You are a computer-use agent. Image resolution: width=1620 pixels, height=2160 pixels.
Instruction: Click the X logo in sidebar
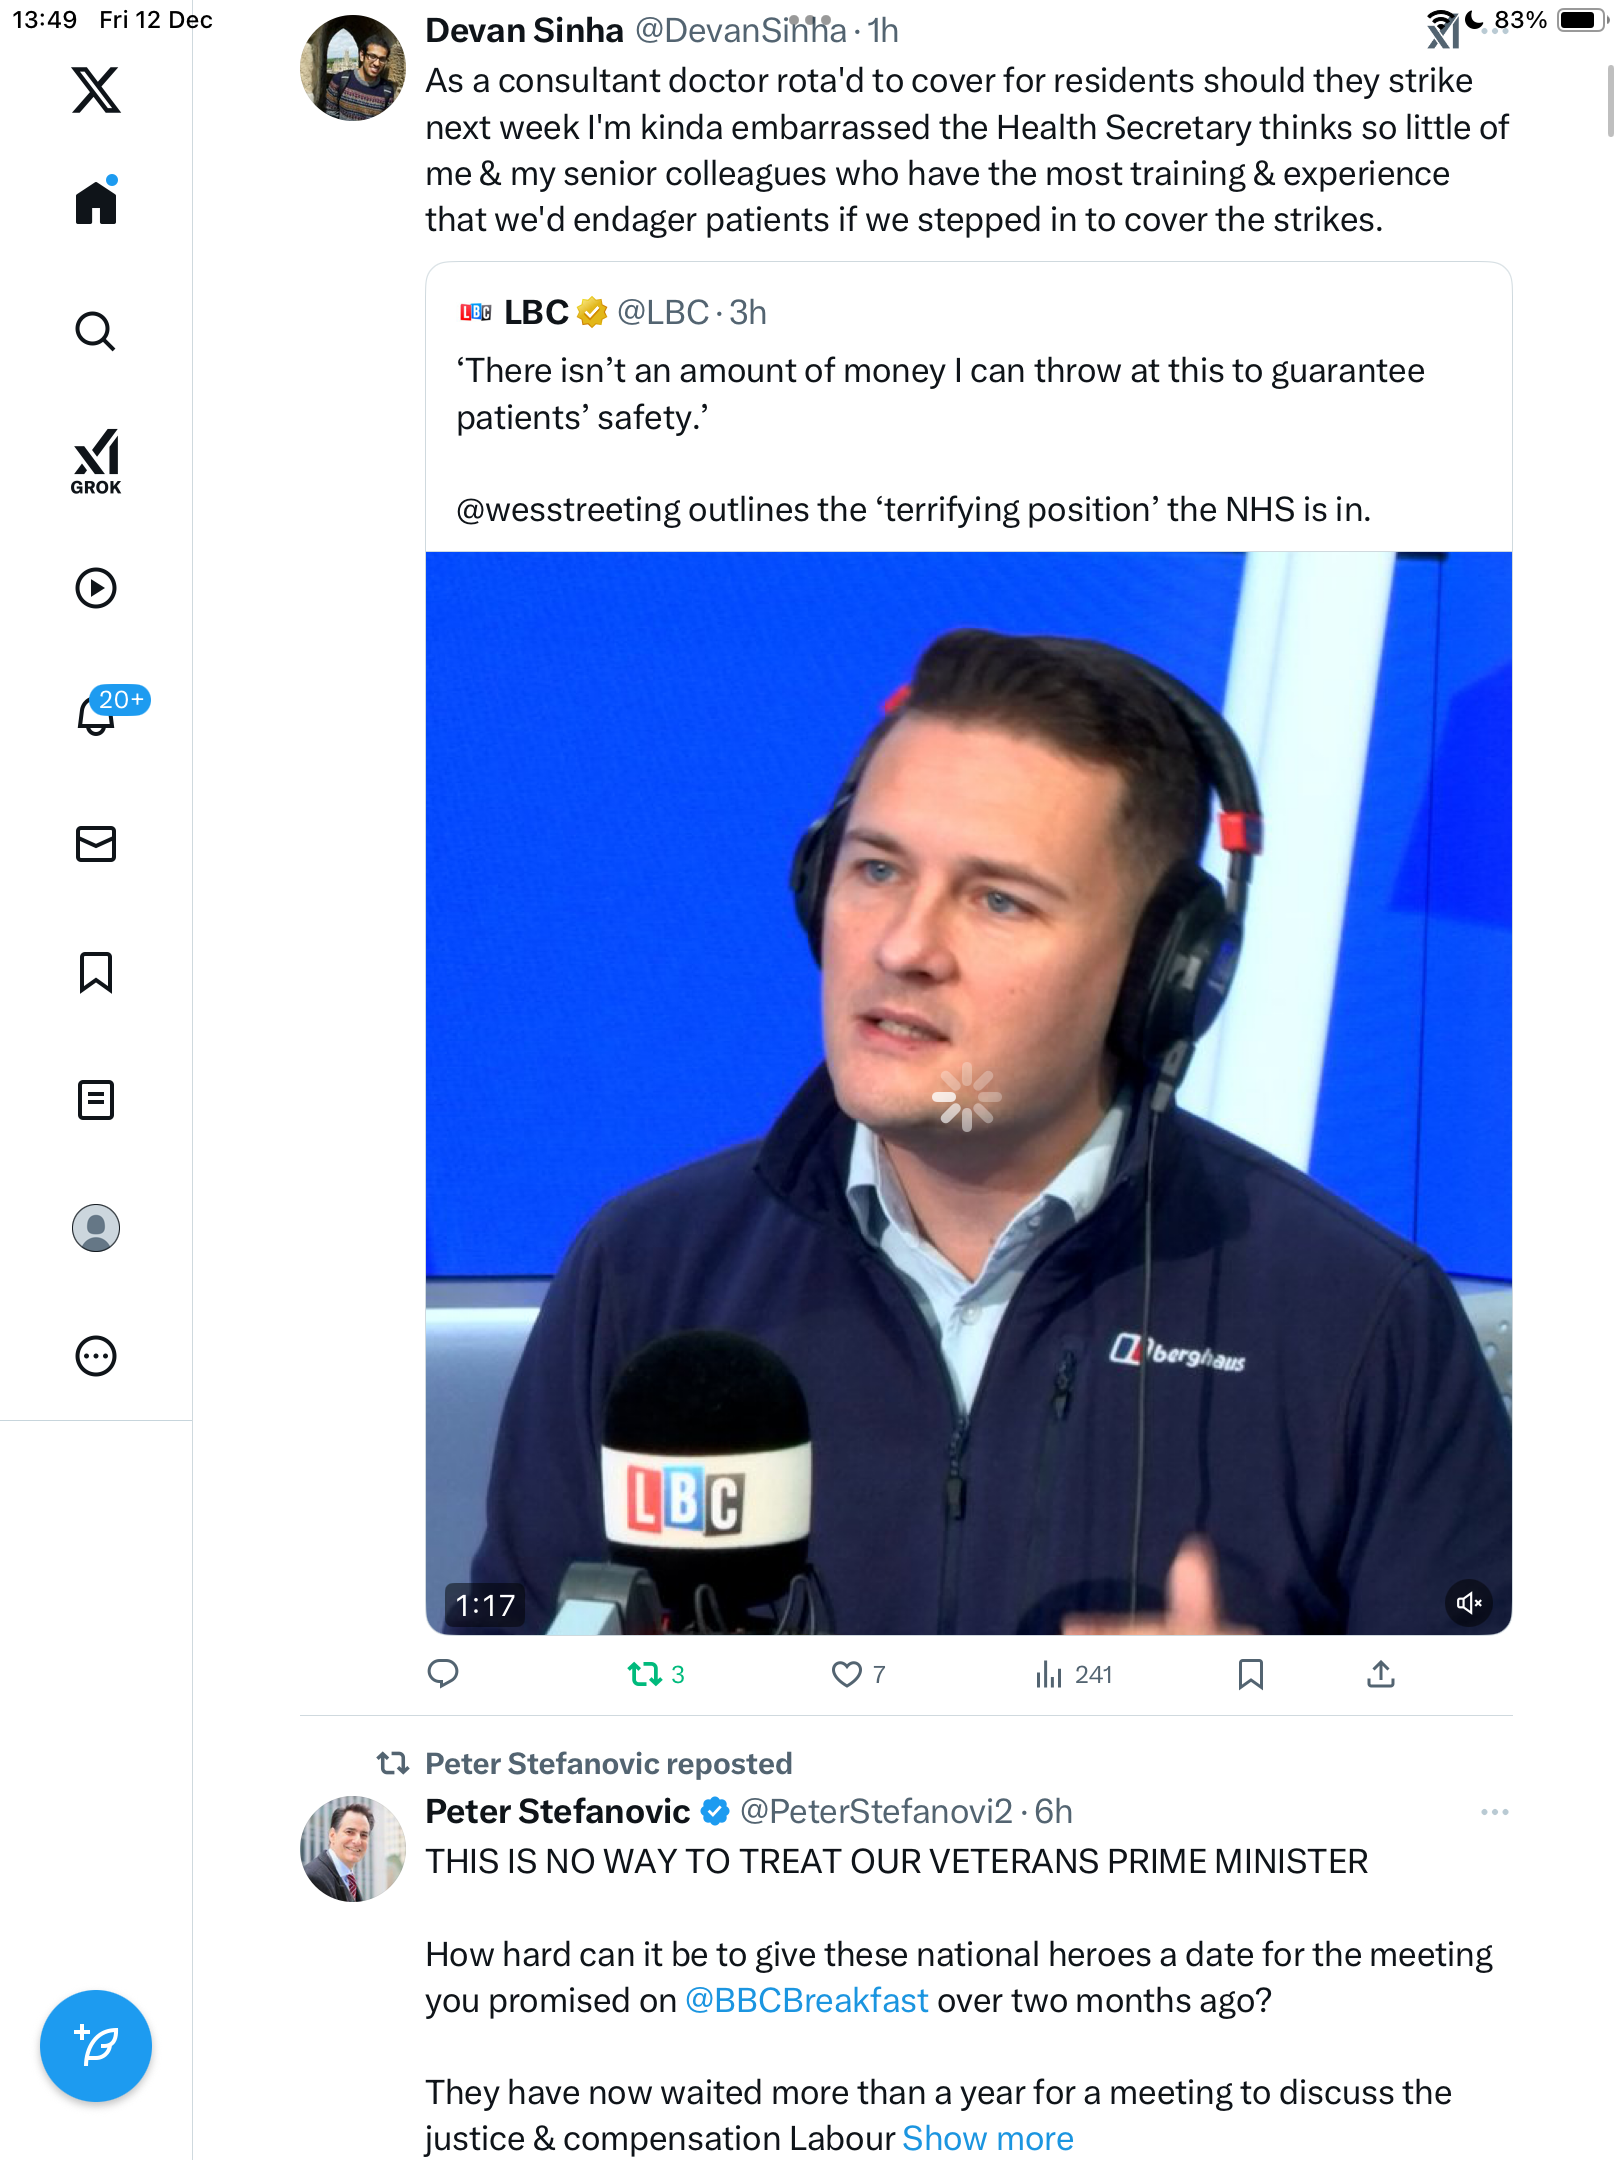click(x=96, y=90)
